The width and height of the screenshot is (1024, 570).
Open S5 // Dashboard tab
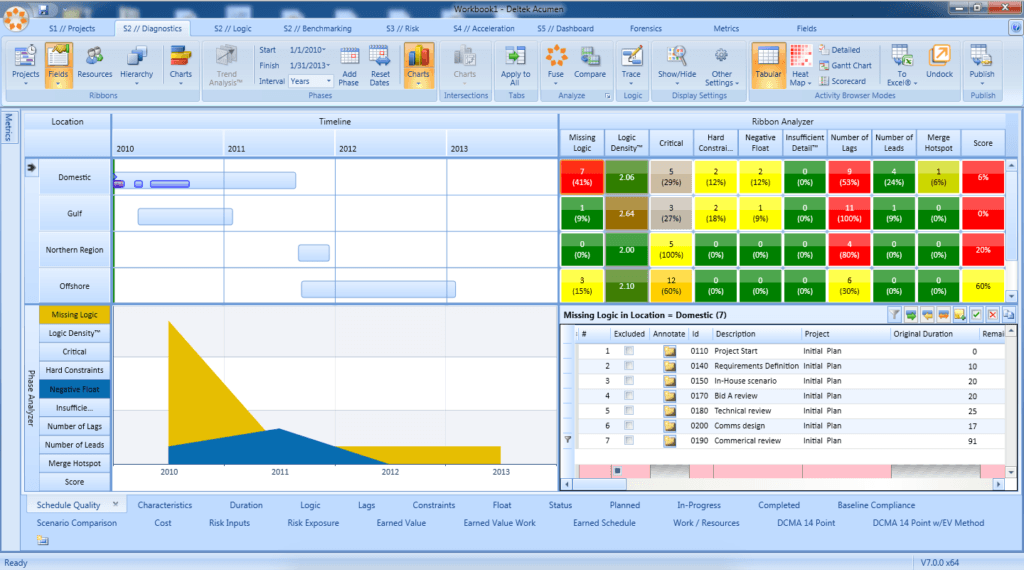[x=566, y=29]
